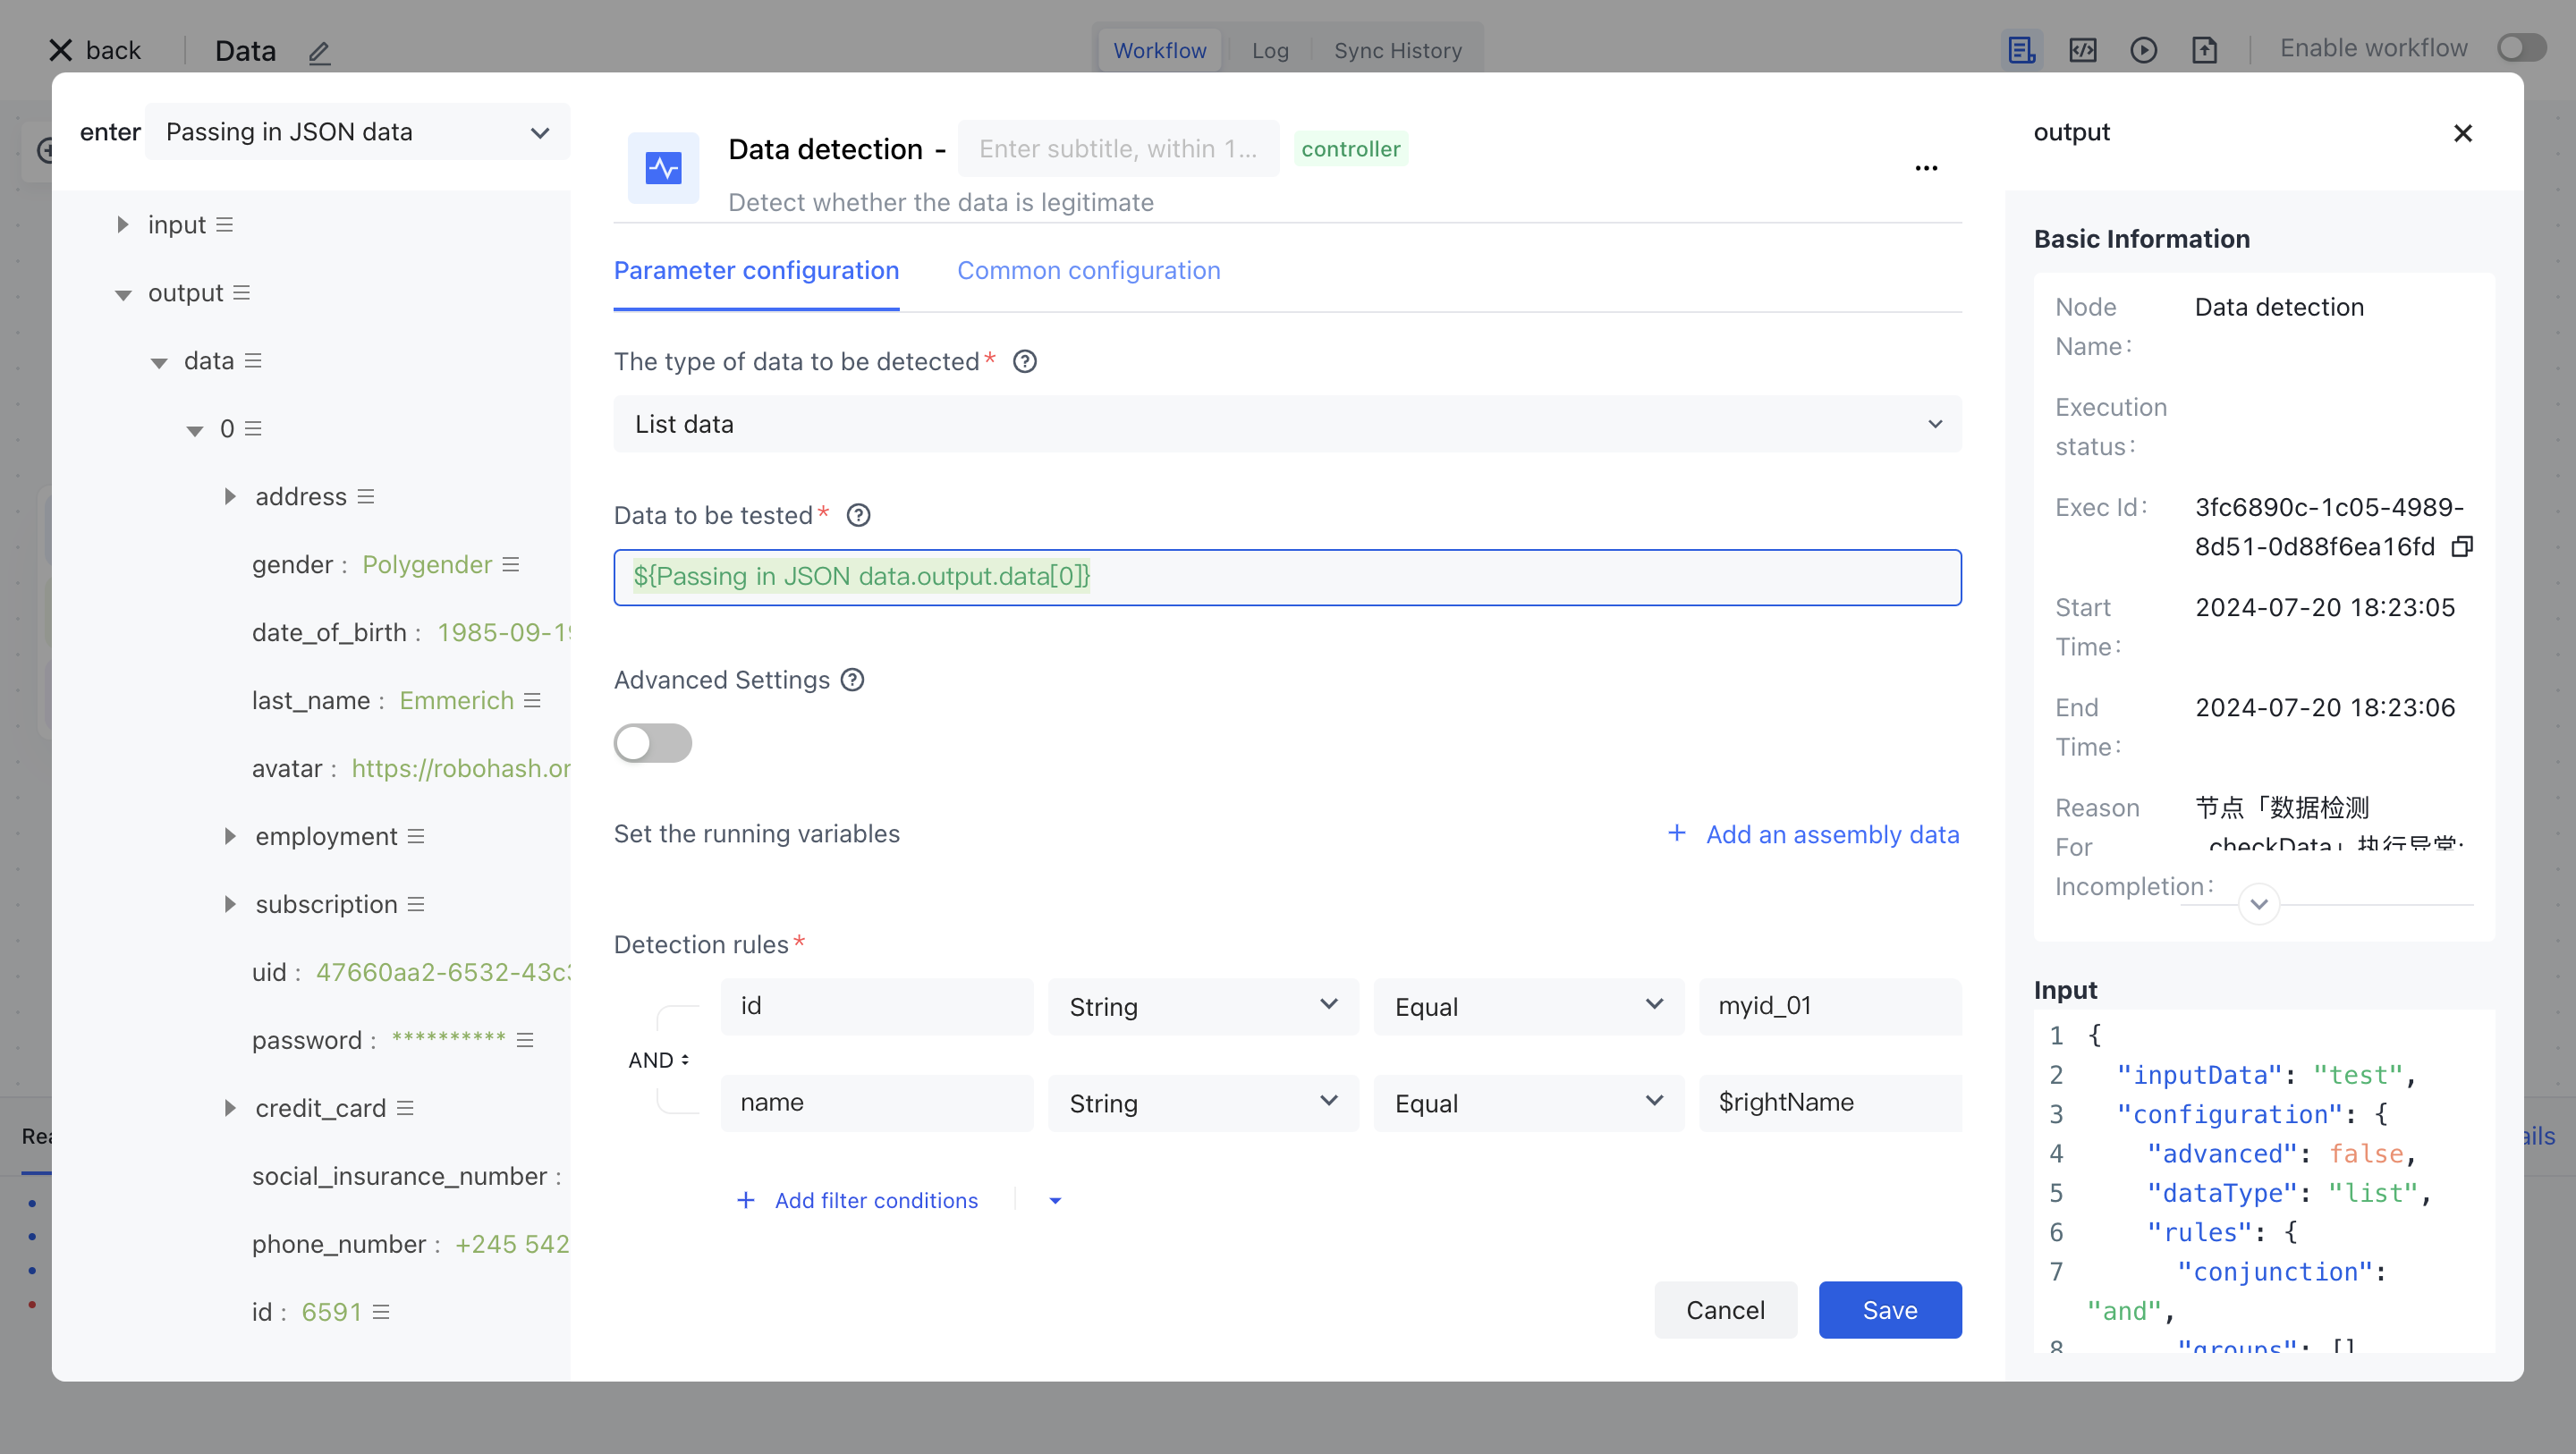This screenshot has height=1454, width=2576.
Task: Enable the Advanced Settings switch
Action: pos(652,743)
